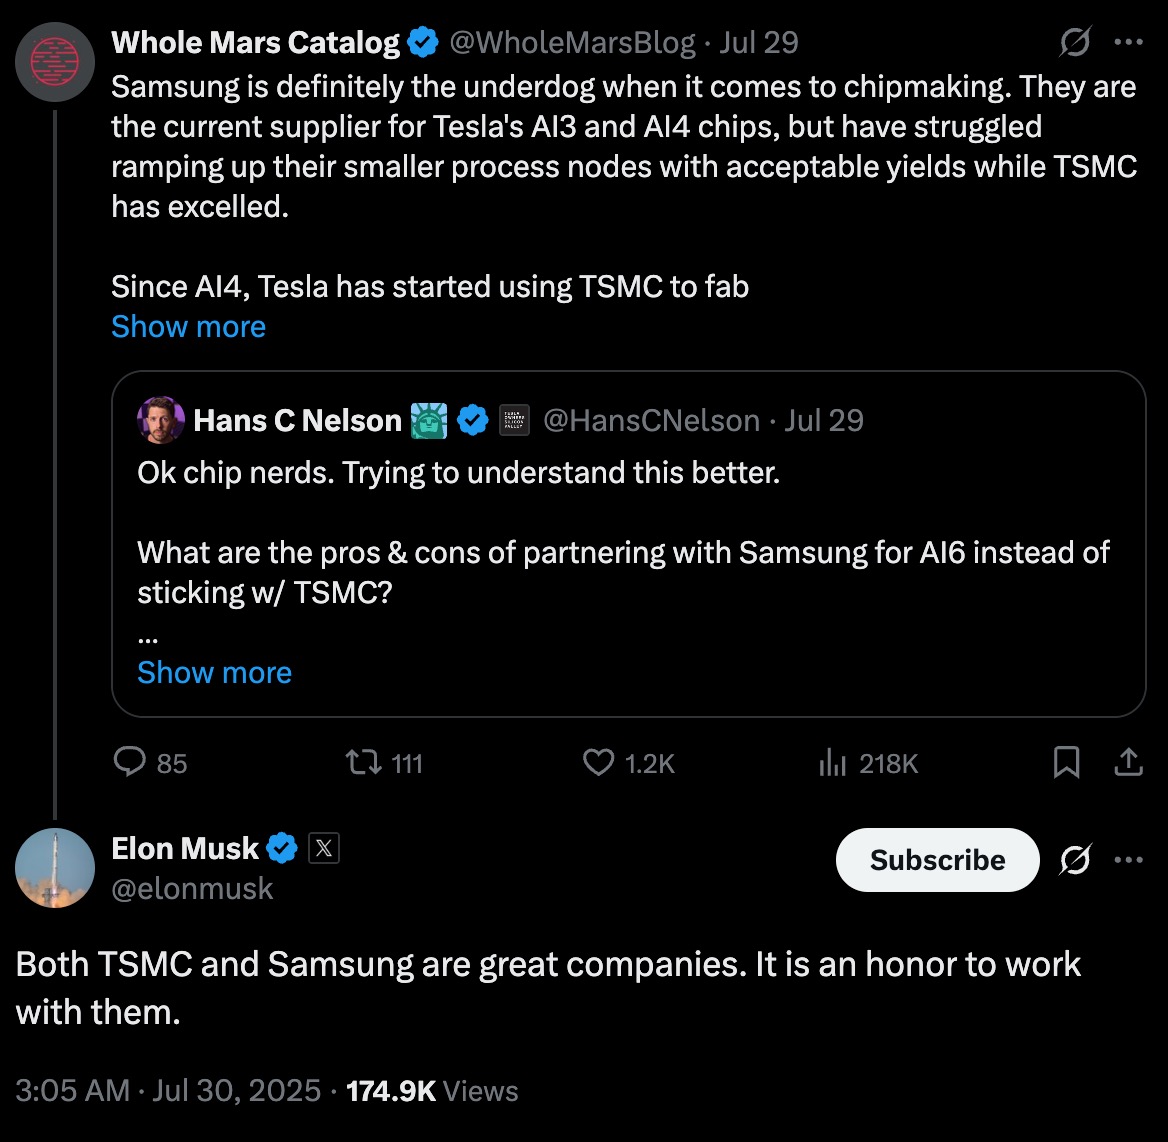Open the @WholeMarsBlog handle link
Screen dimensions: 1168x1142
572,42
